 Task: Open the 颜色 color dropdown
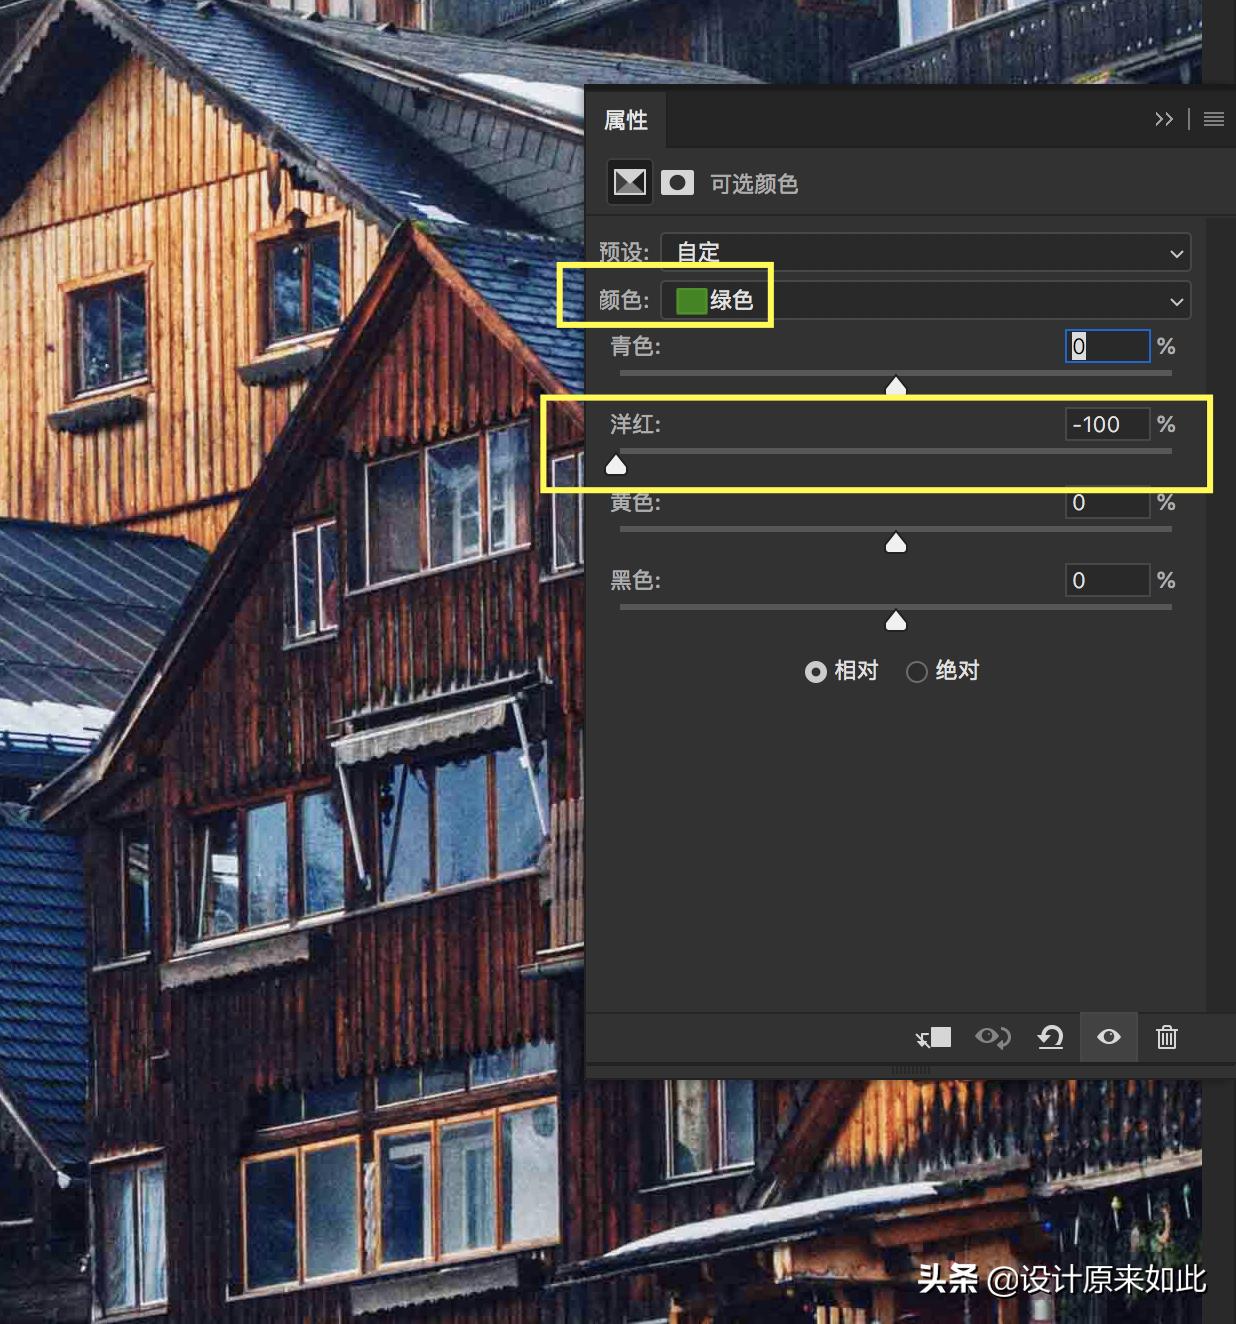click(x=926, y=300)
